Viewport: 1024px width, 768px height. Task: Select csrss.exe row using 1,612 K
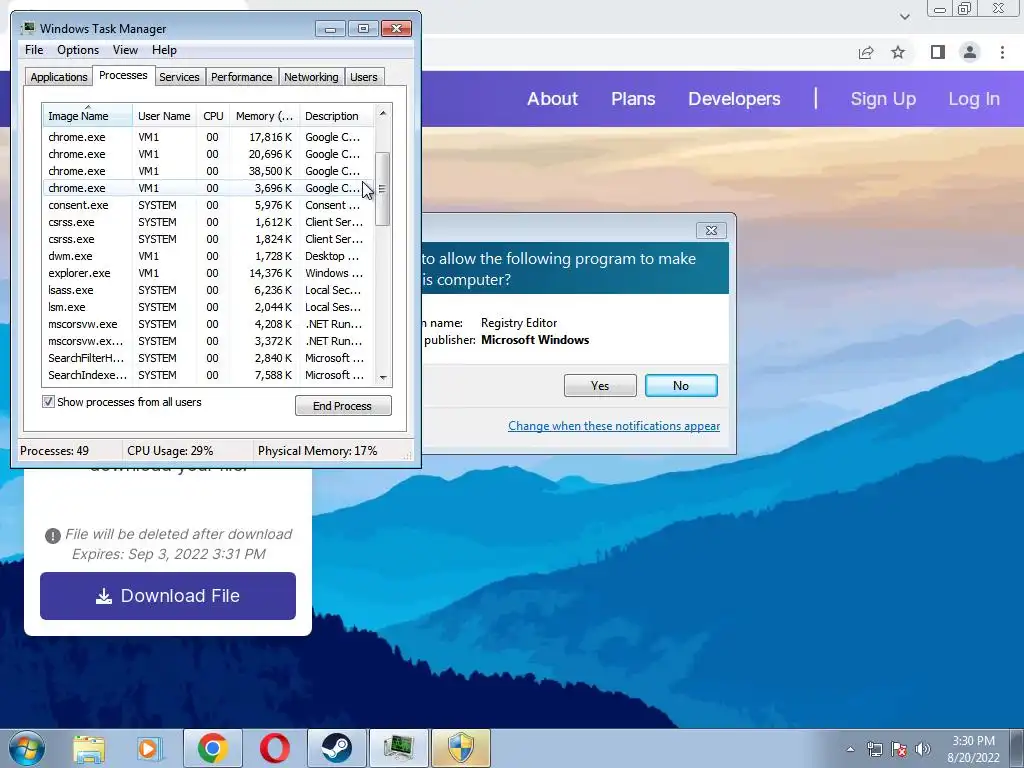tap(208, 222)
